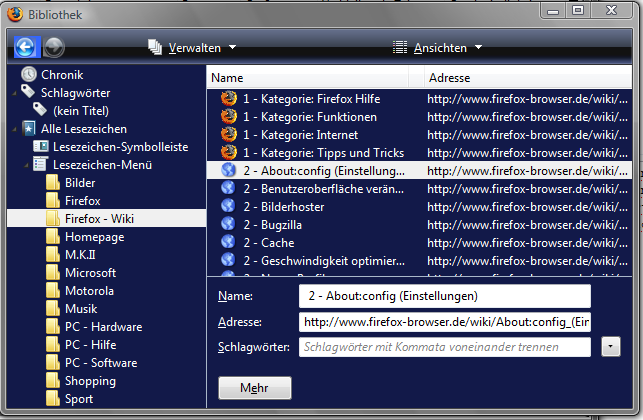Click the blue Back arrow button
The height and width of the screenshot is (420, 643).
pyautogui.click(x=25, y=47)
